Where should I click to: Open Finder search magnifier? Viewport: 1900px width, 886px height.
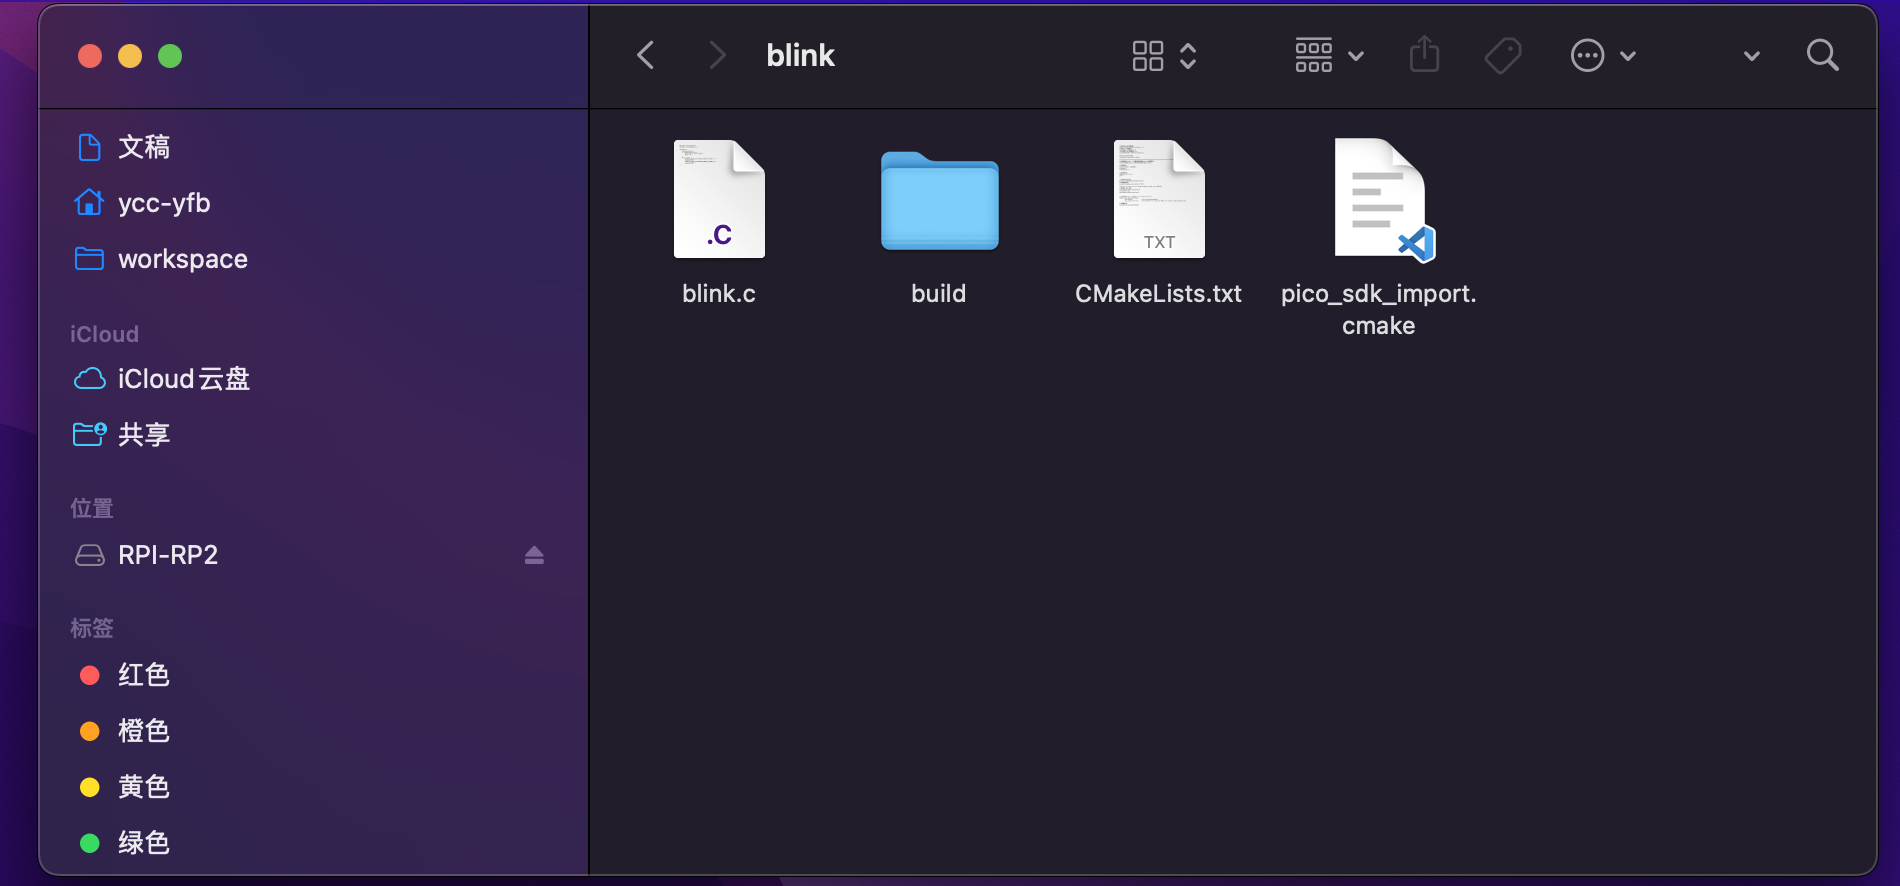tap(1823, 55)
